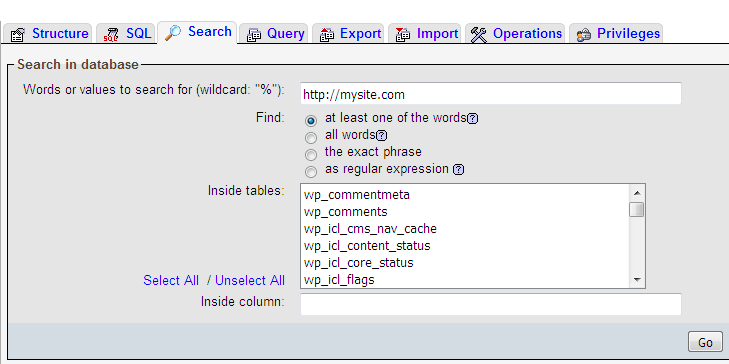
Task: Open help for 'at least one of the words'
Action: click(x=472, y=119)
